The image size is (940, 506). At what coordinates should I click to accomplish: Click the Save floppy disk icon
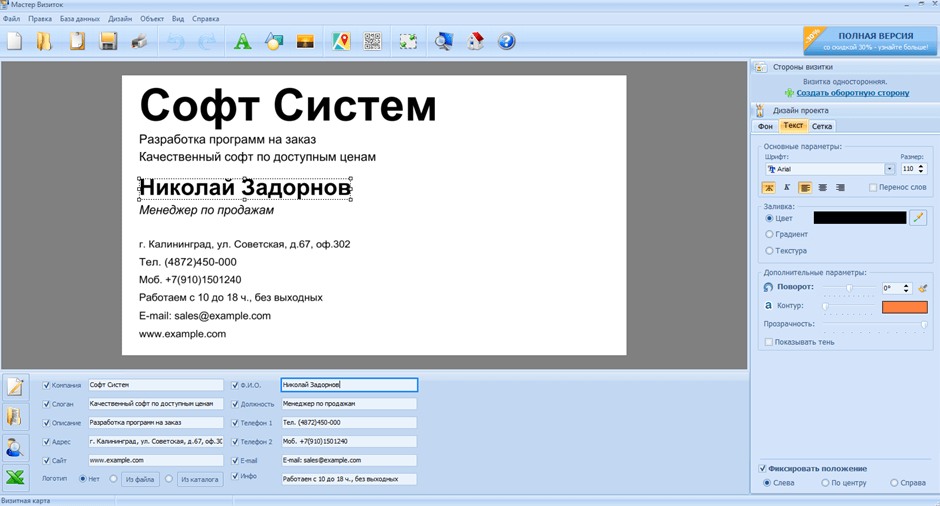pos(108,42)
